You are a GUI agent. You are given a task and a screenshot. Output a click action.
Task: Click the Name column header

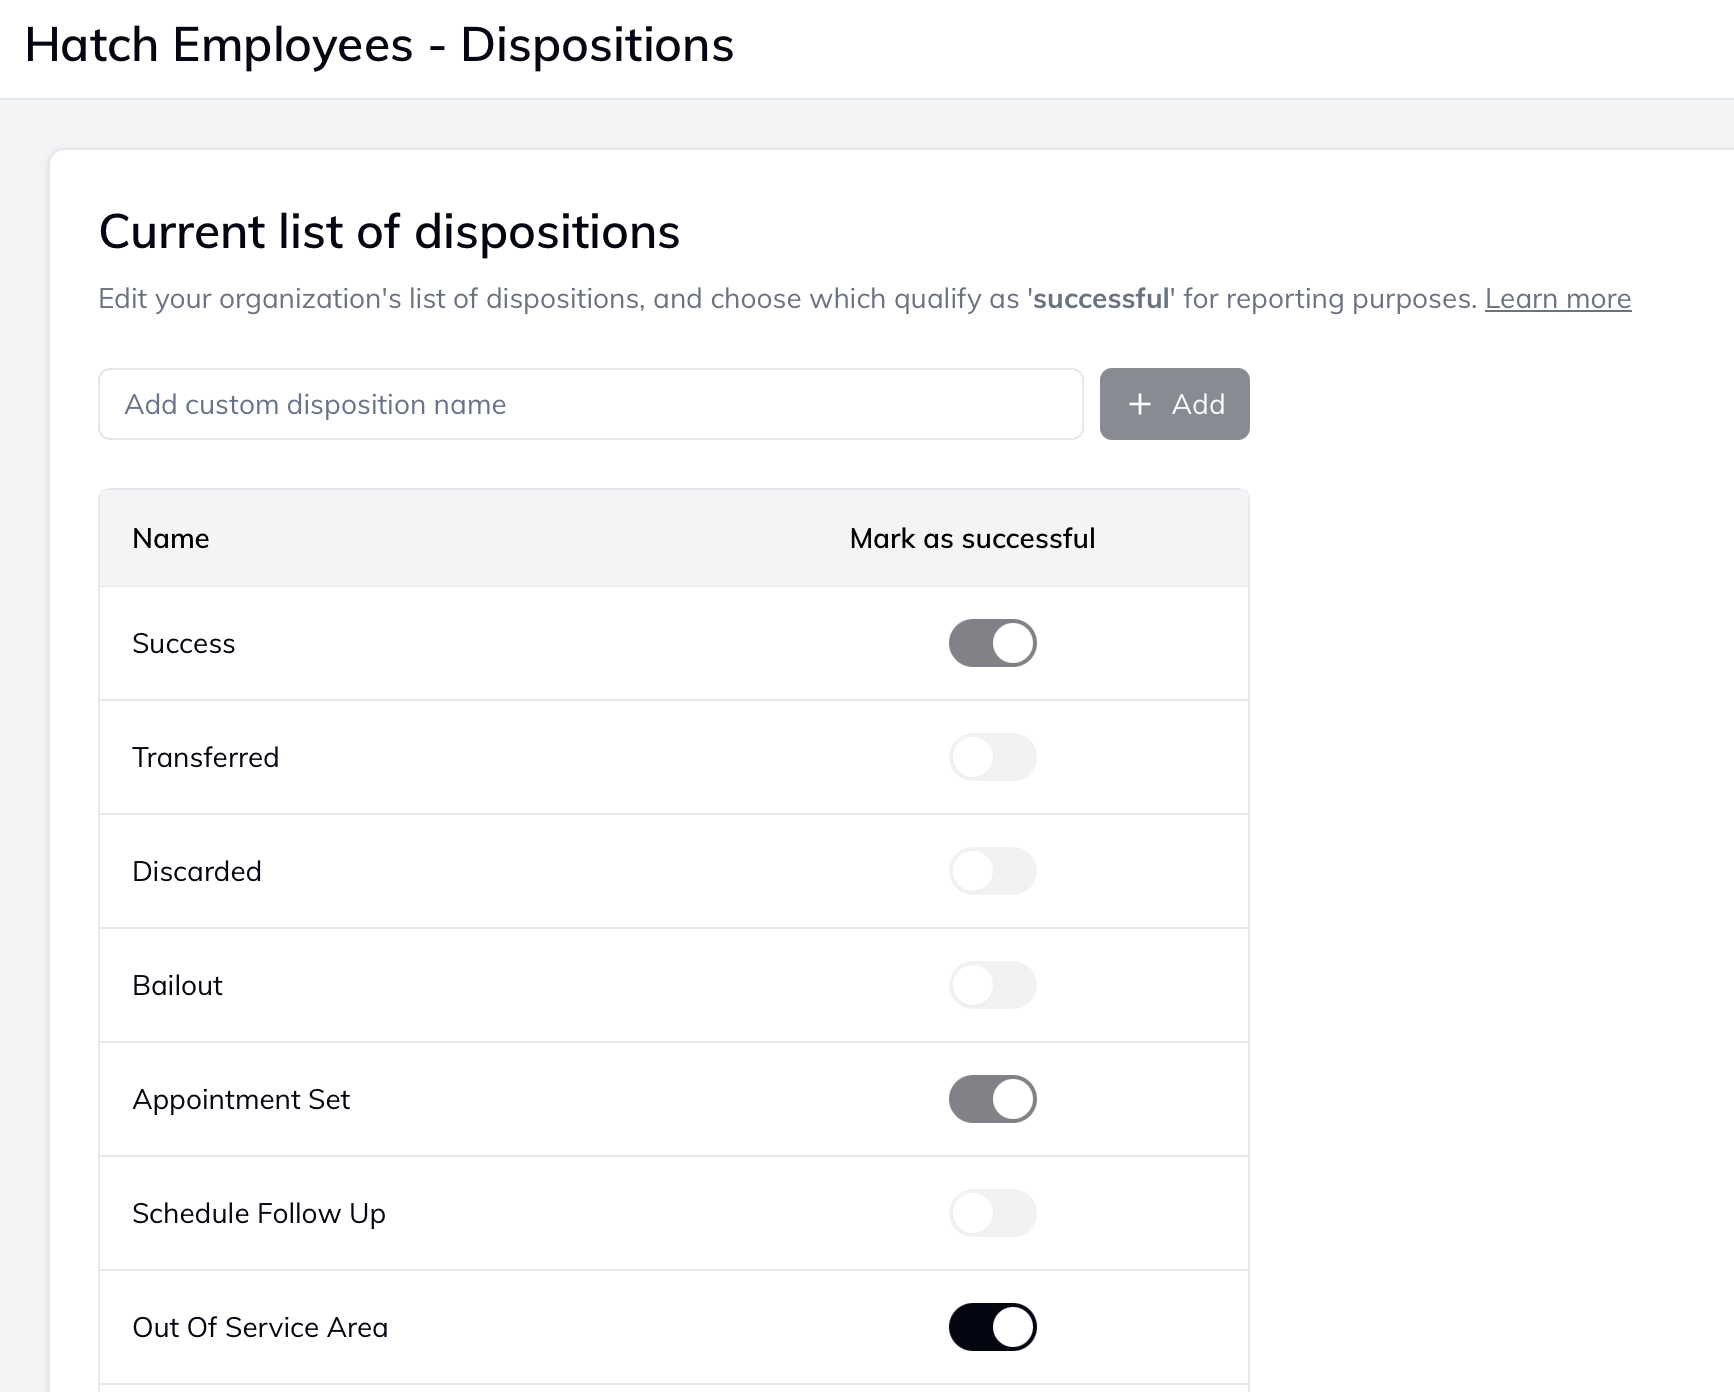tap(171, 538)
